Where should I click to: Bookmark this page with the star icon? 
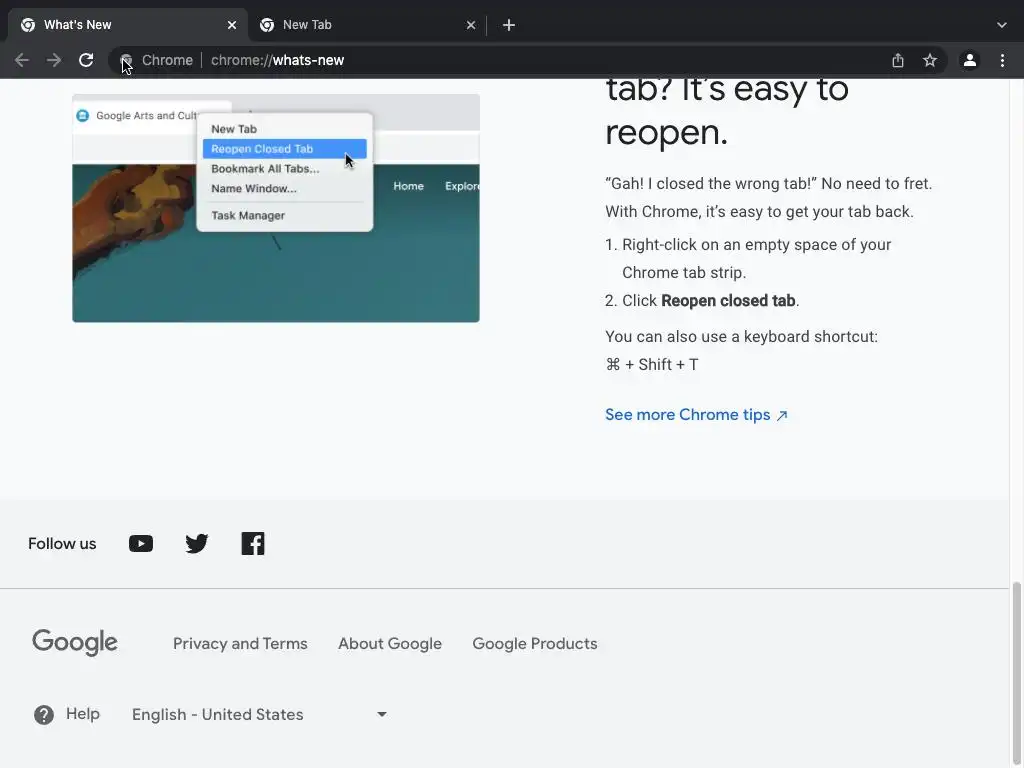point(930,60)
